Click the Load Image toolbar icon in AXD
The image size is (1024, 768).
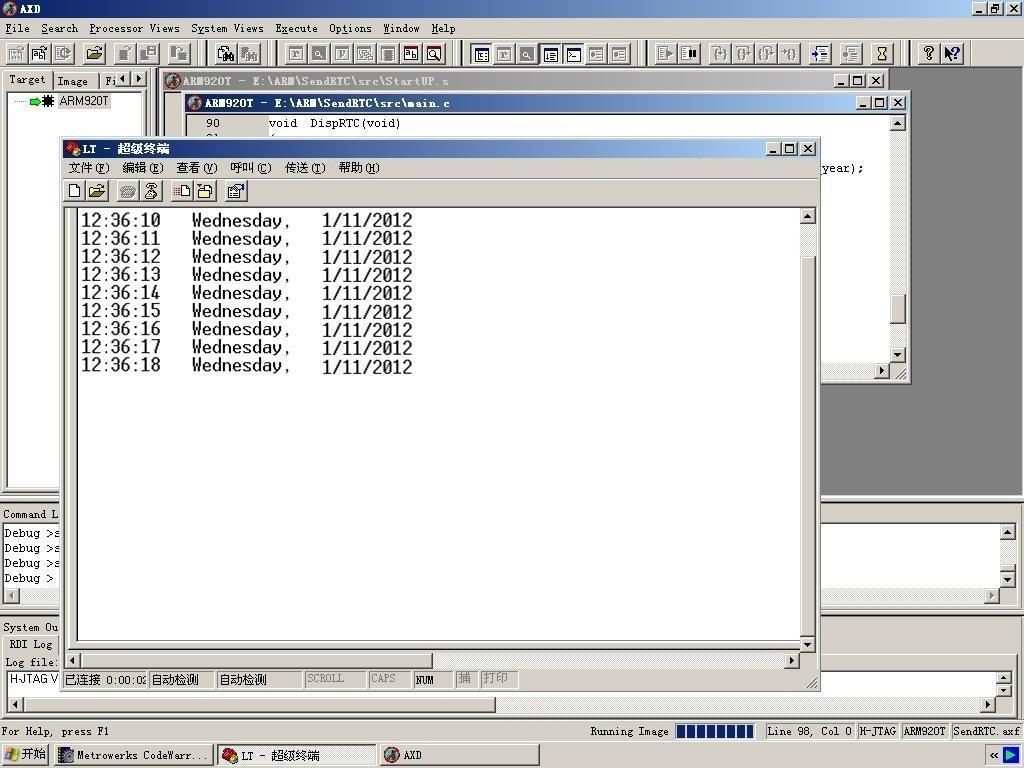[16, 53]
